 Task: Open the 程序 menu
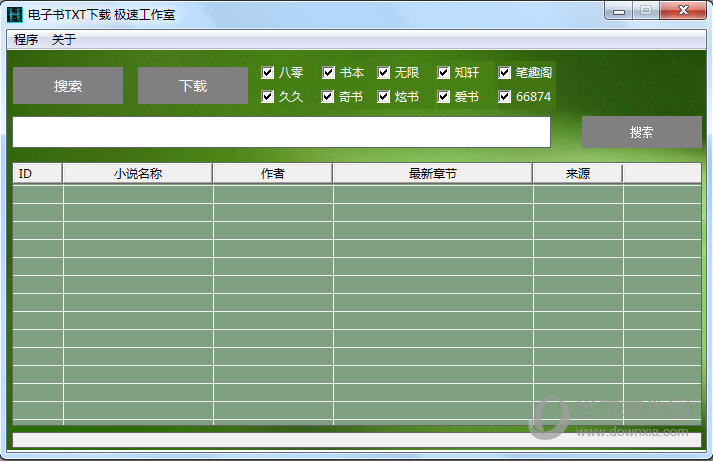coord(26,40)
